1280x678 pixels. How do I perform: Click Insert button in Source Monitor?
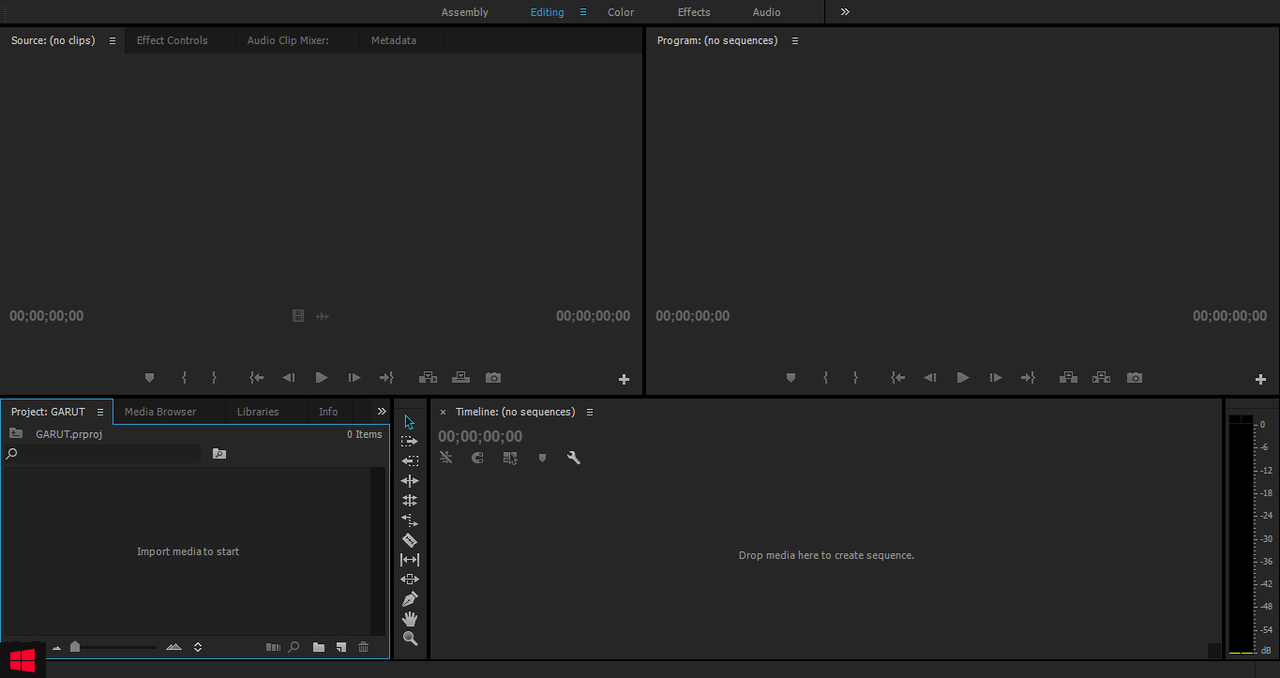[x=428, y=378]
